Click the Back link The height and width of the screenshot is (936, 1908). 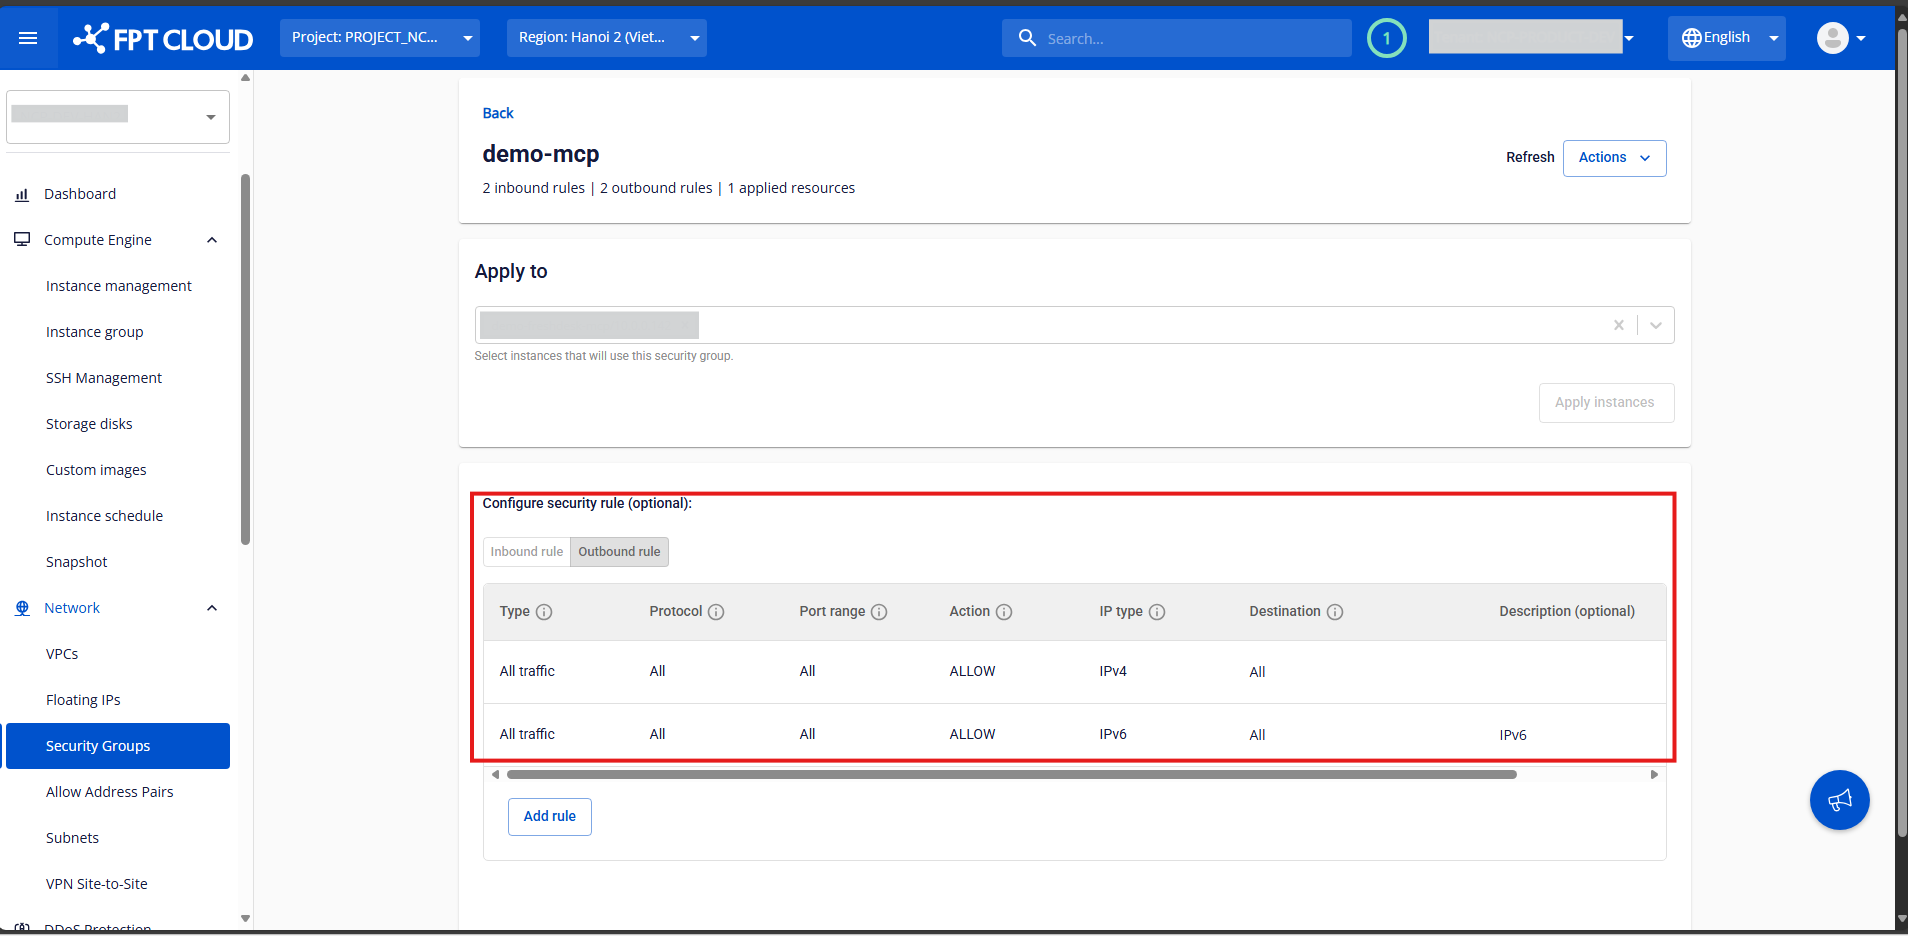(497, 113)
